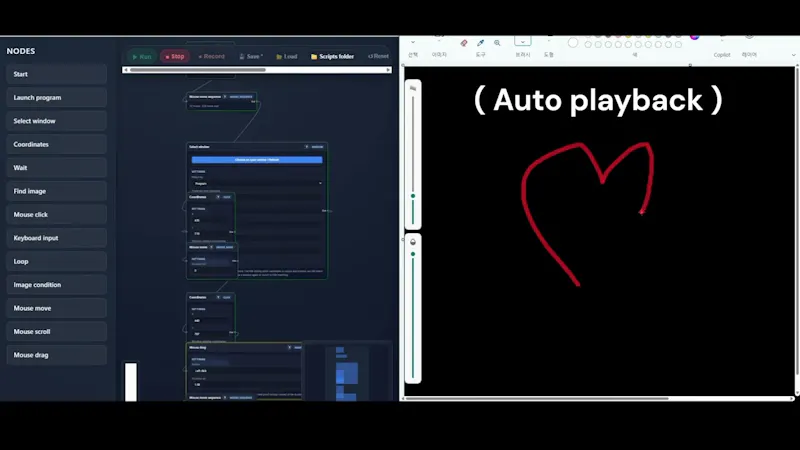Click the Paint brush size slider handle
Viewport: 800px width, 450px height.
413,196
